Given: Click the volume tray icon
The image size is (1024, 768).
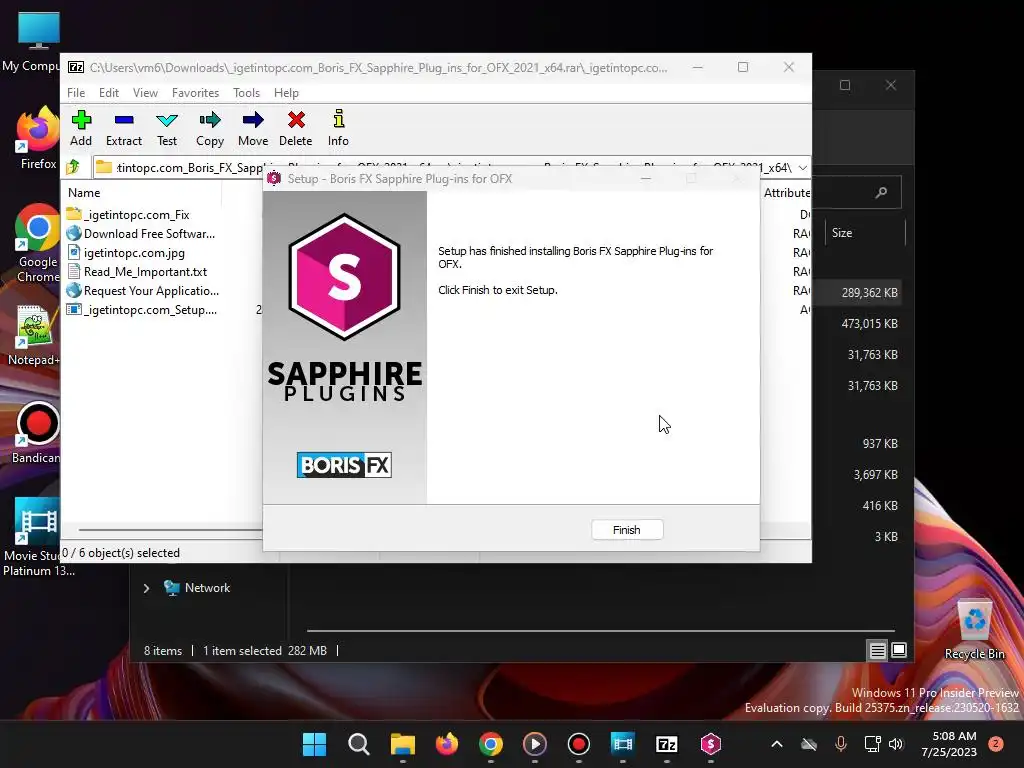Looking at the screenshot, I should point(896,744).
